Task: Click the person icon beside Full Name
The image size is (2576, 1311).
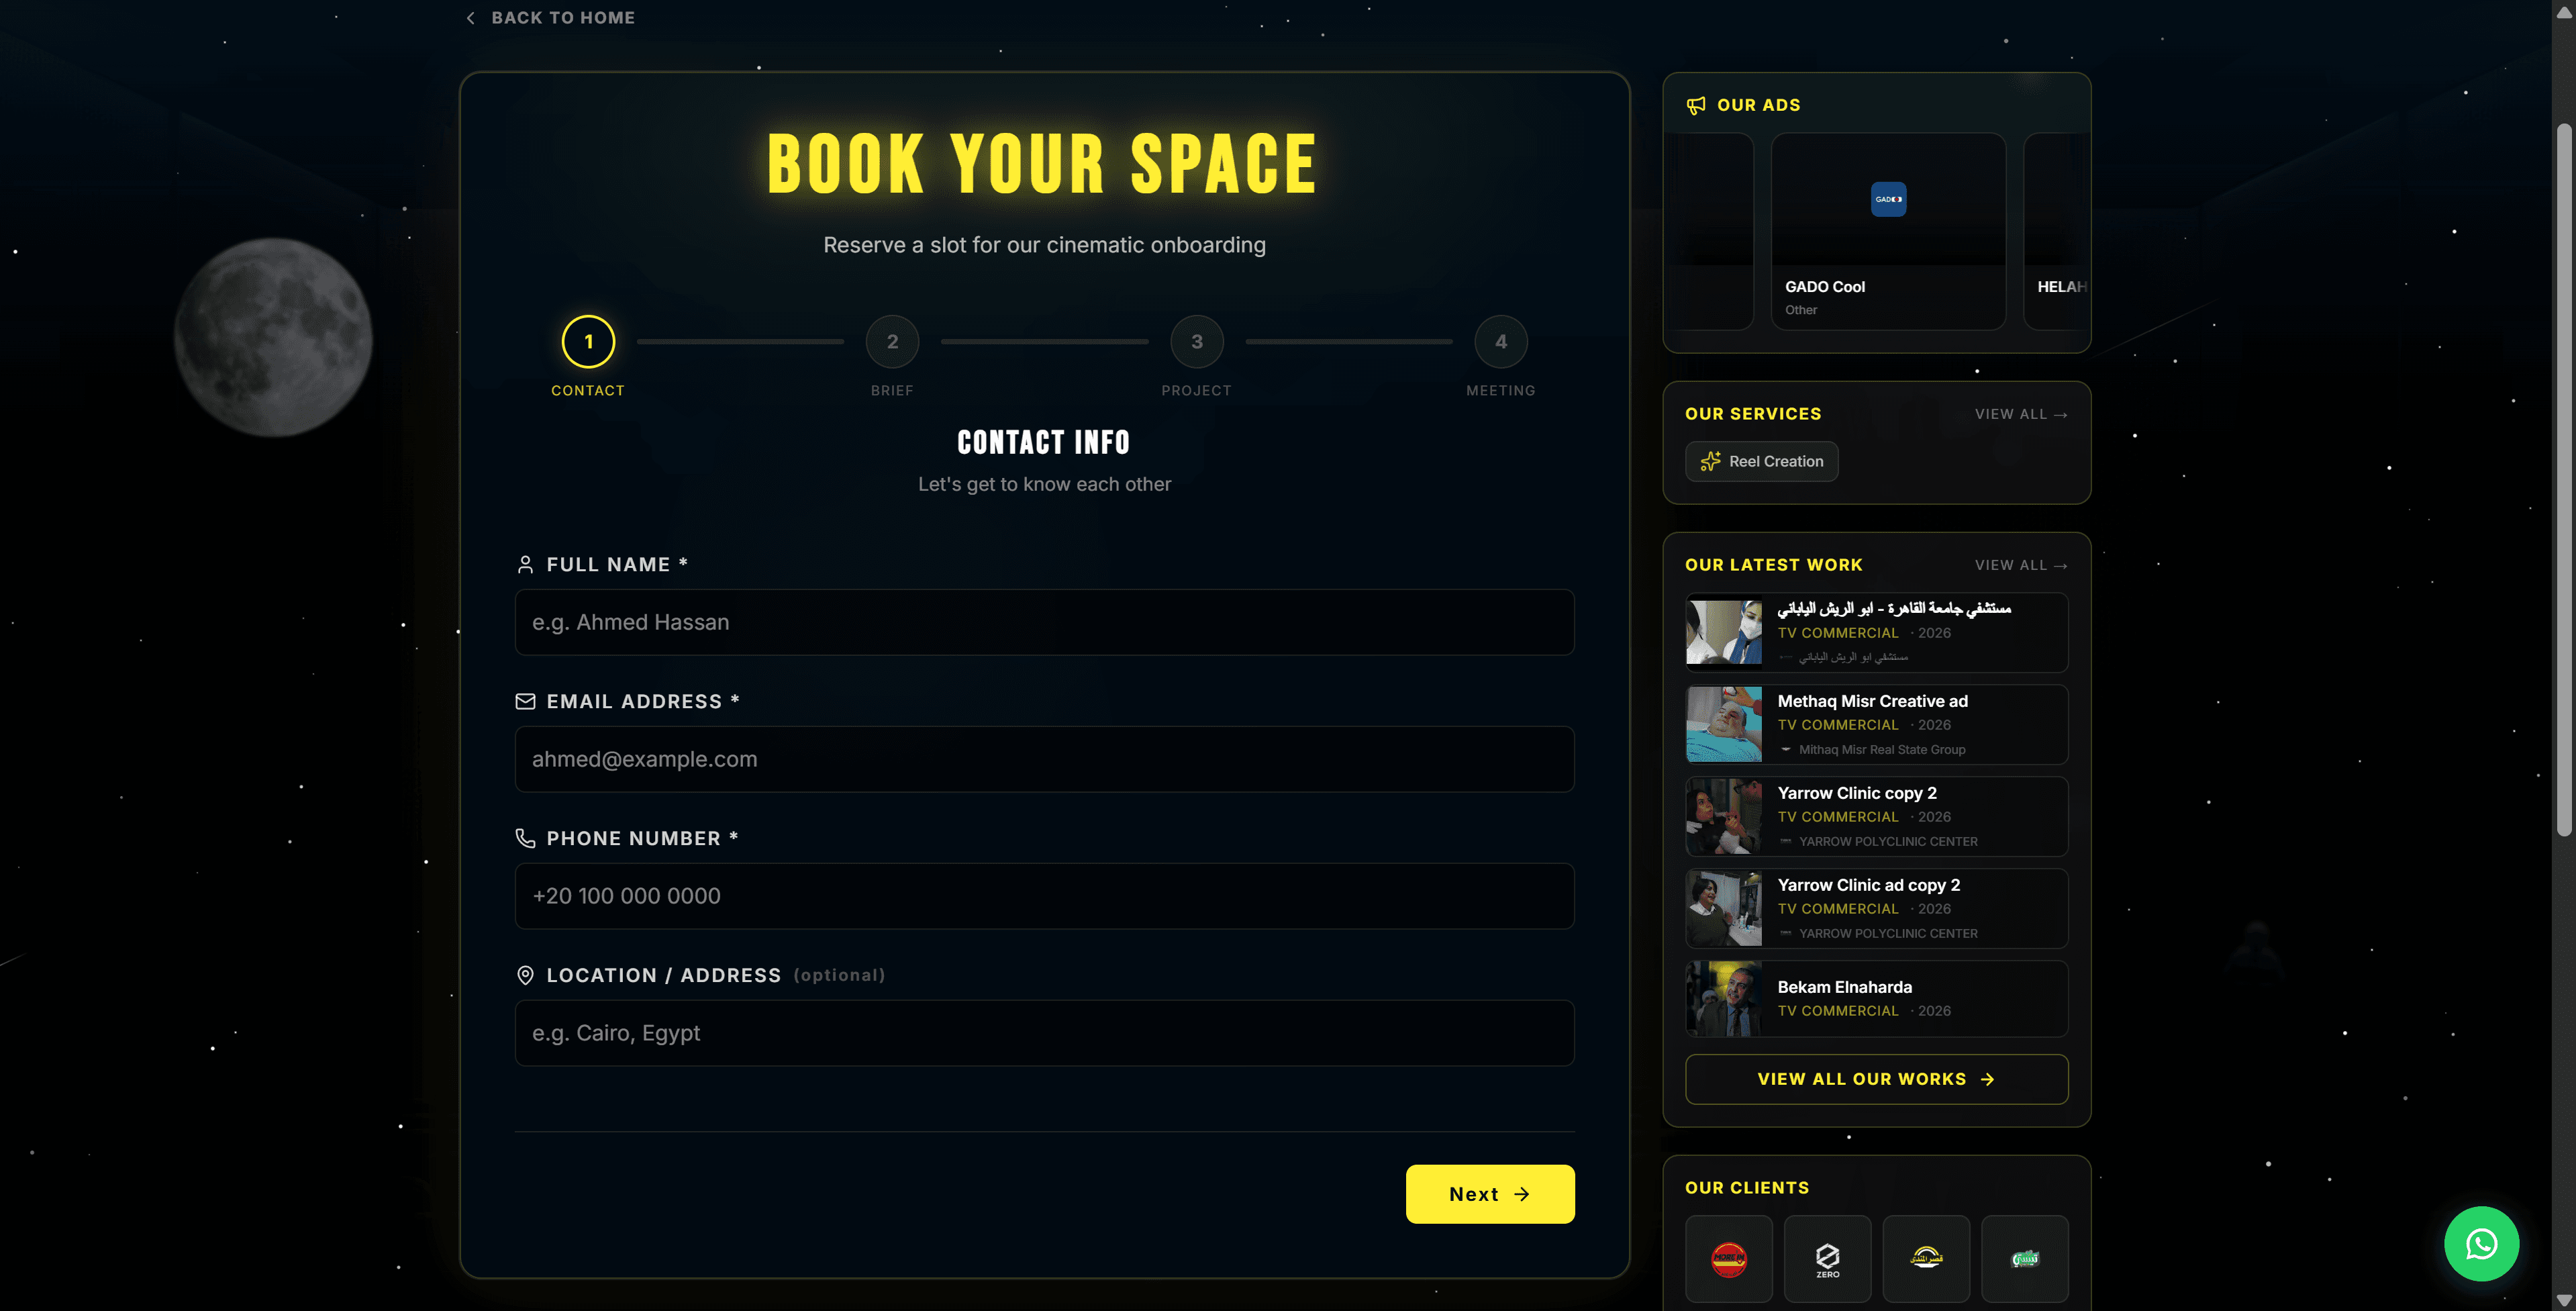Action: coord(525,564)
